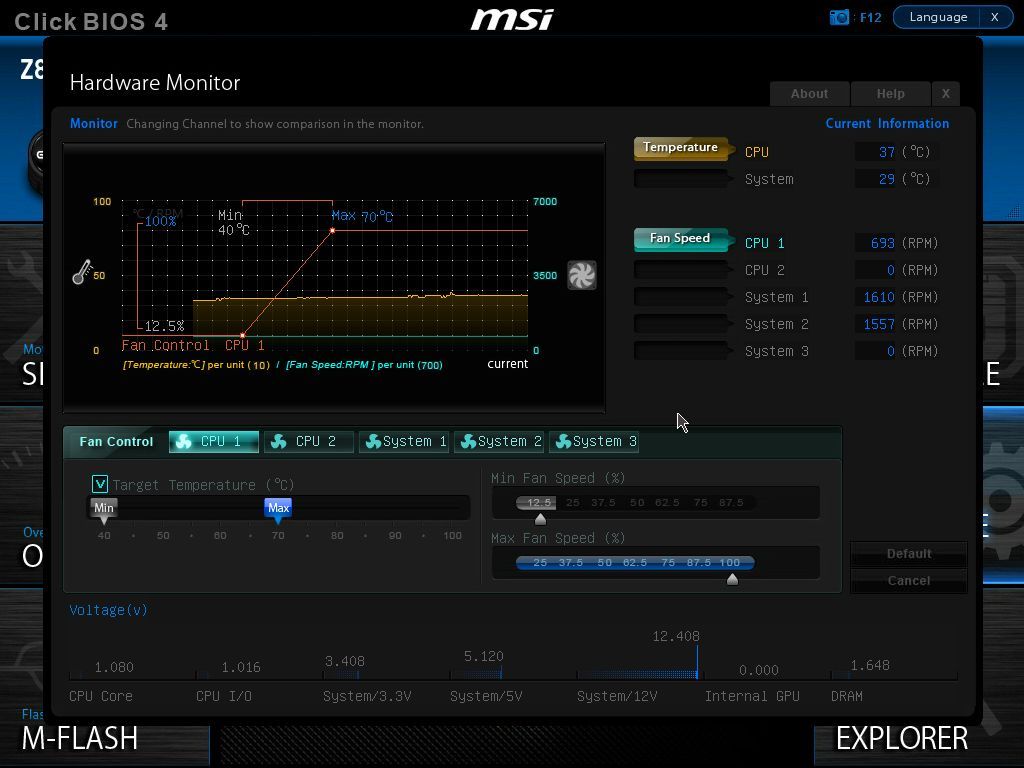
Task: Click the thermometer icon beside the graph
Action: (82, 272)
